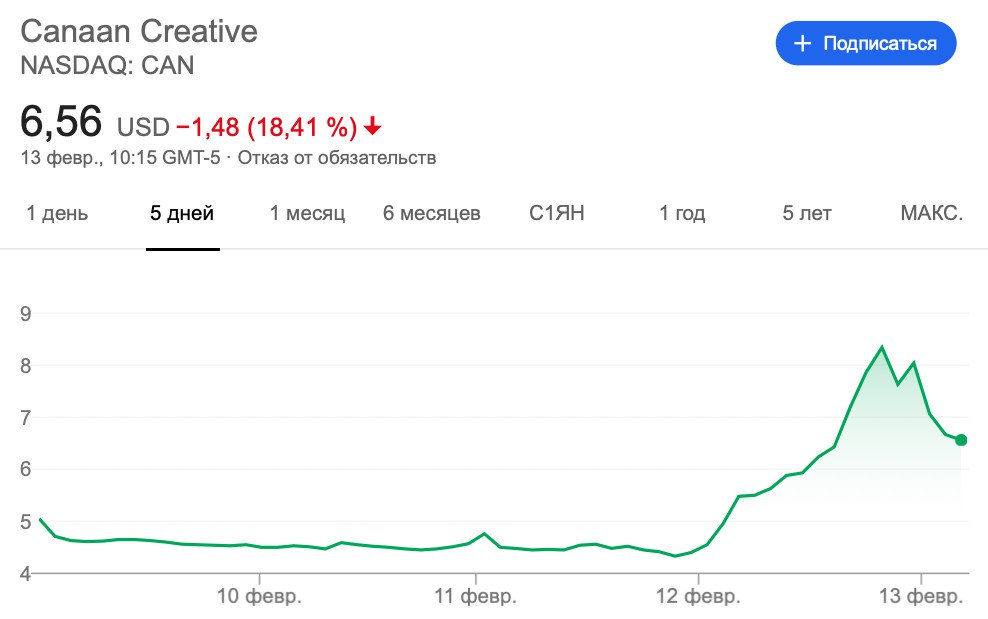Click the 10 февр. date axis label
The height and width of the screenshot is (619, 988).
coord(260,597)
